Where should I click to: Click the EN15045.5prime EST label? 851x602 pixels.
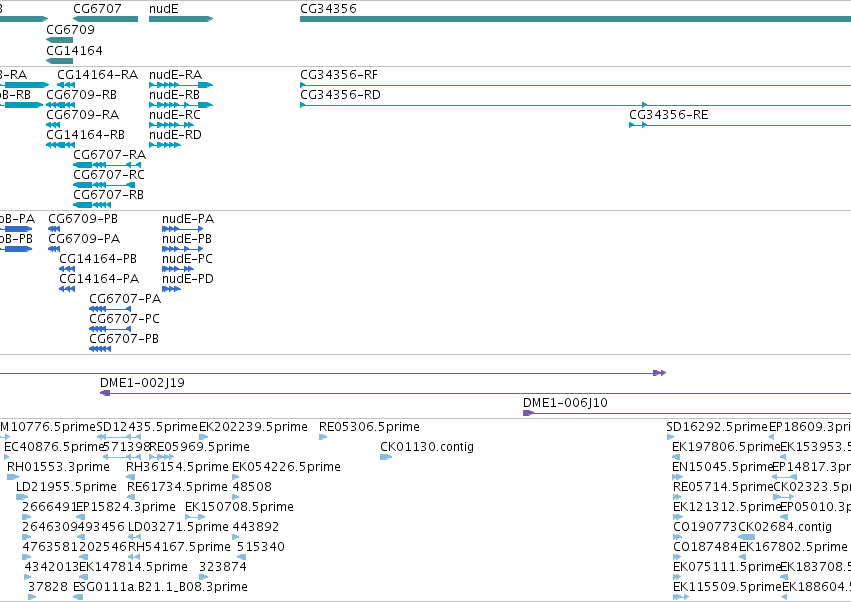722,467
